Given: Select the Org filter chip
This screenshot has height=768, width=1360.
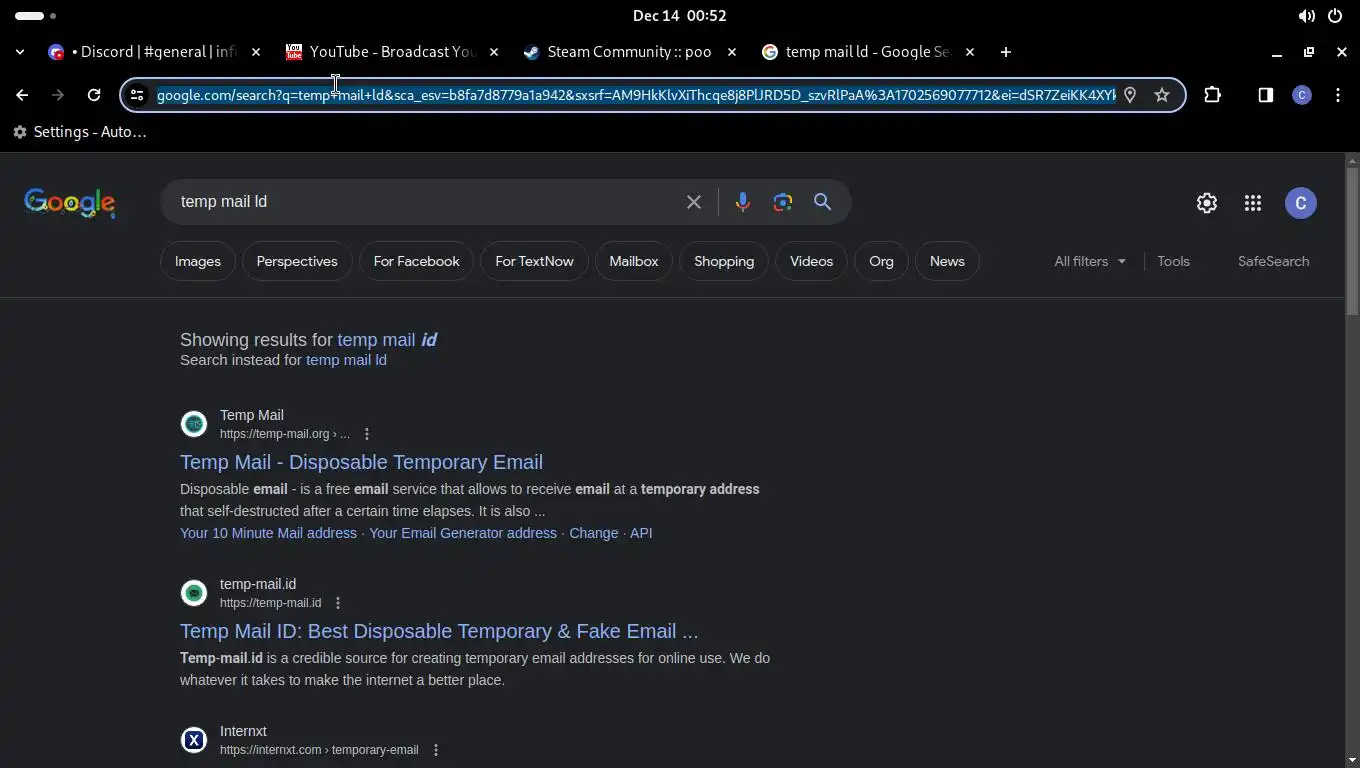Looking at the screenshot, I should click(881, 261).
